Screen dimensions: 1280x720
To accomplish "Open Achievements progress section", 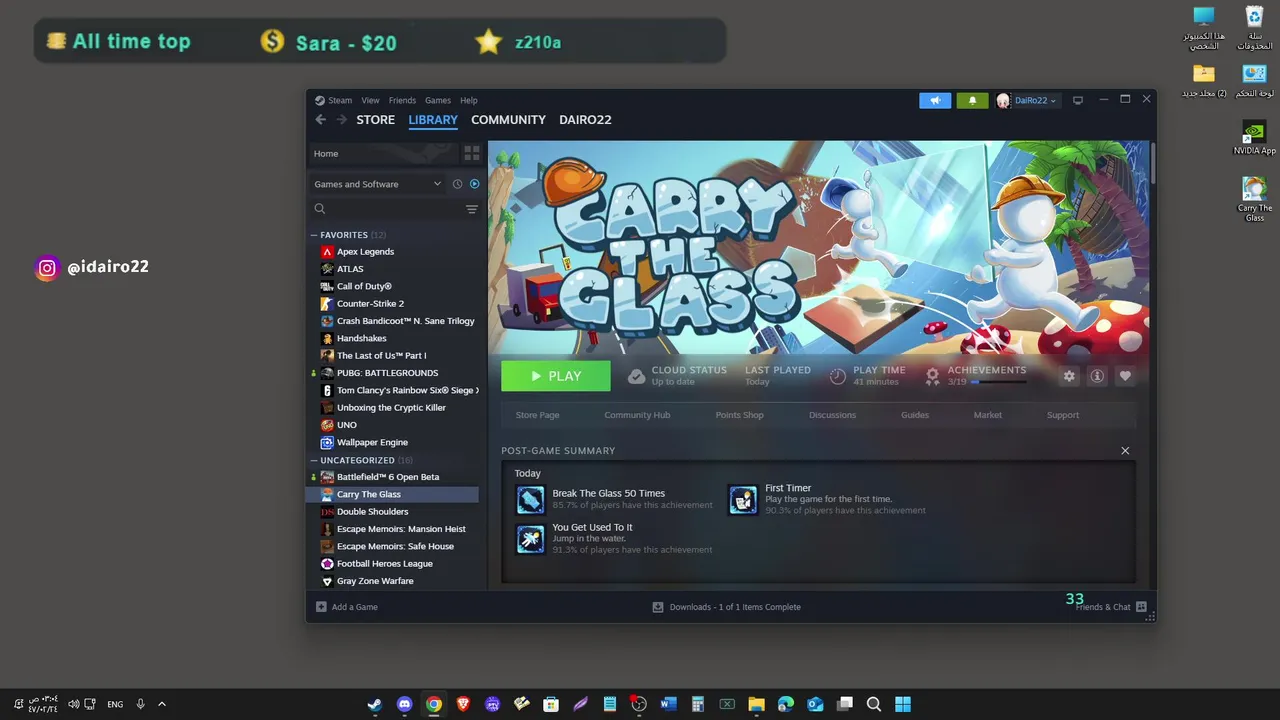I will click(975, 376).
